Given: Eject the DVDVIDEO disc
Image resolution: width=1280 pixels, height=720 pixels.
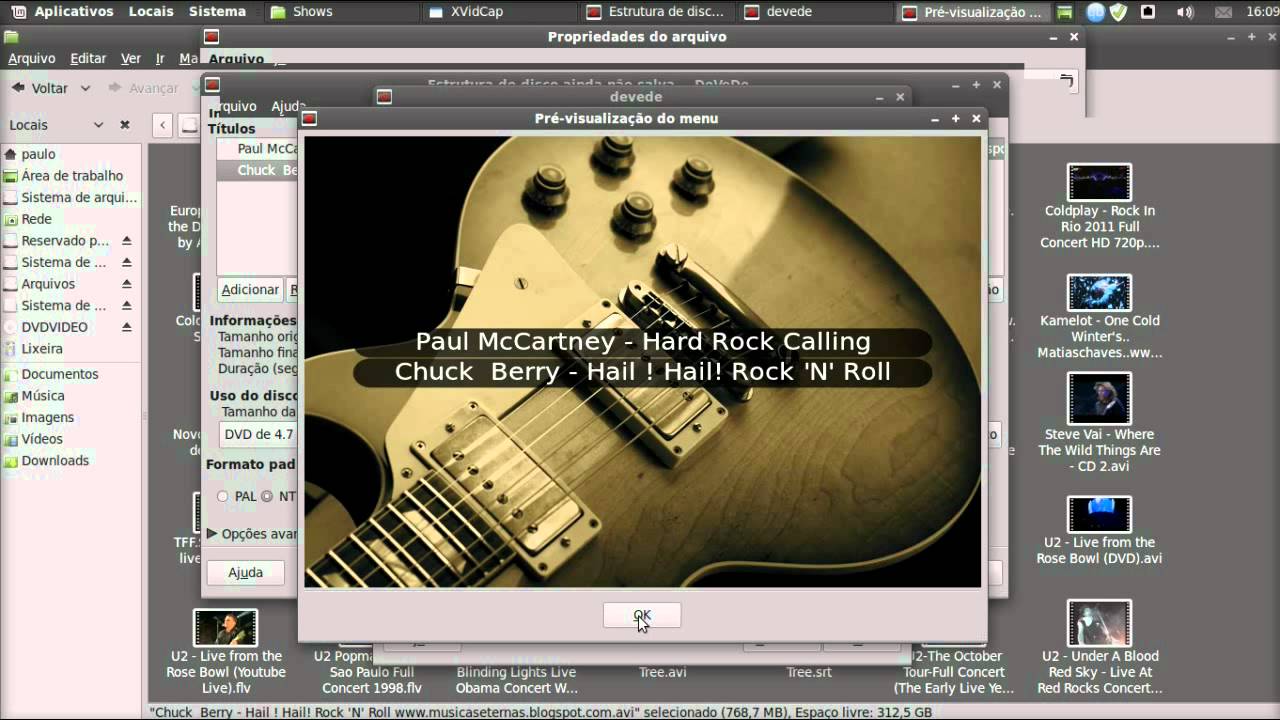Looking at the screenshot, I should tap(127, 327).
